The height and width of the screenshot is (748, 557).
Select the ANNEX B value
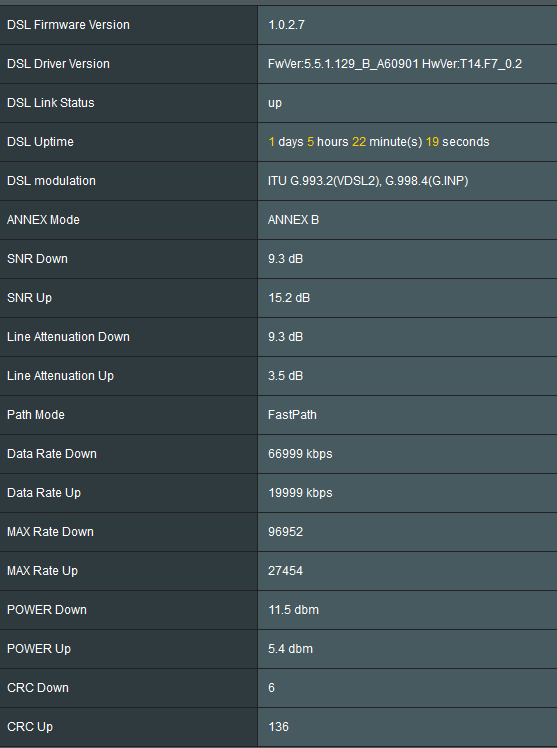(x=293, y=220)
